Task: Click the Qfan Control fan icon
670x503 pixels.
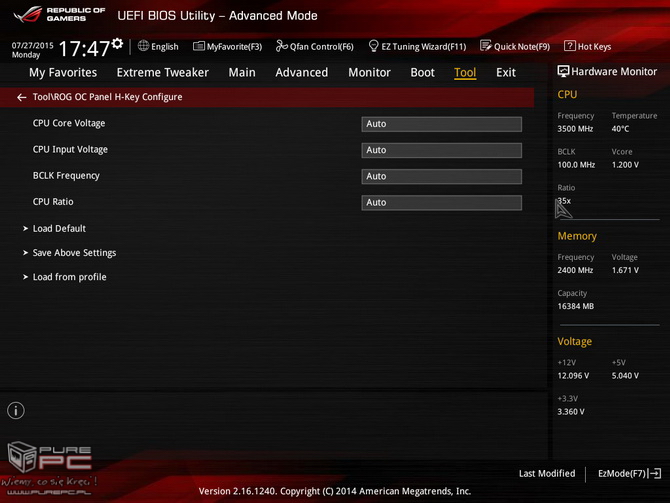Action: (x=282, y=46)
